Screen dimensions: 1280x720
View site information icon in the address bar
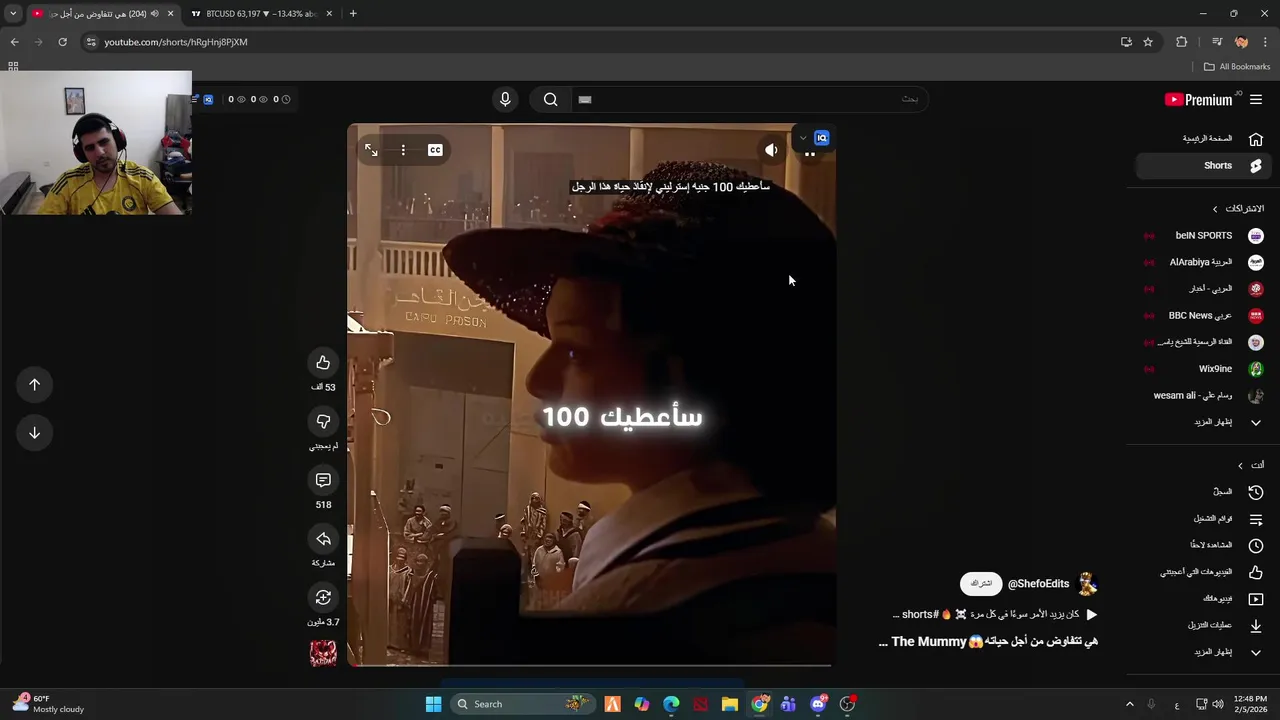[x=91, y=42]
